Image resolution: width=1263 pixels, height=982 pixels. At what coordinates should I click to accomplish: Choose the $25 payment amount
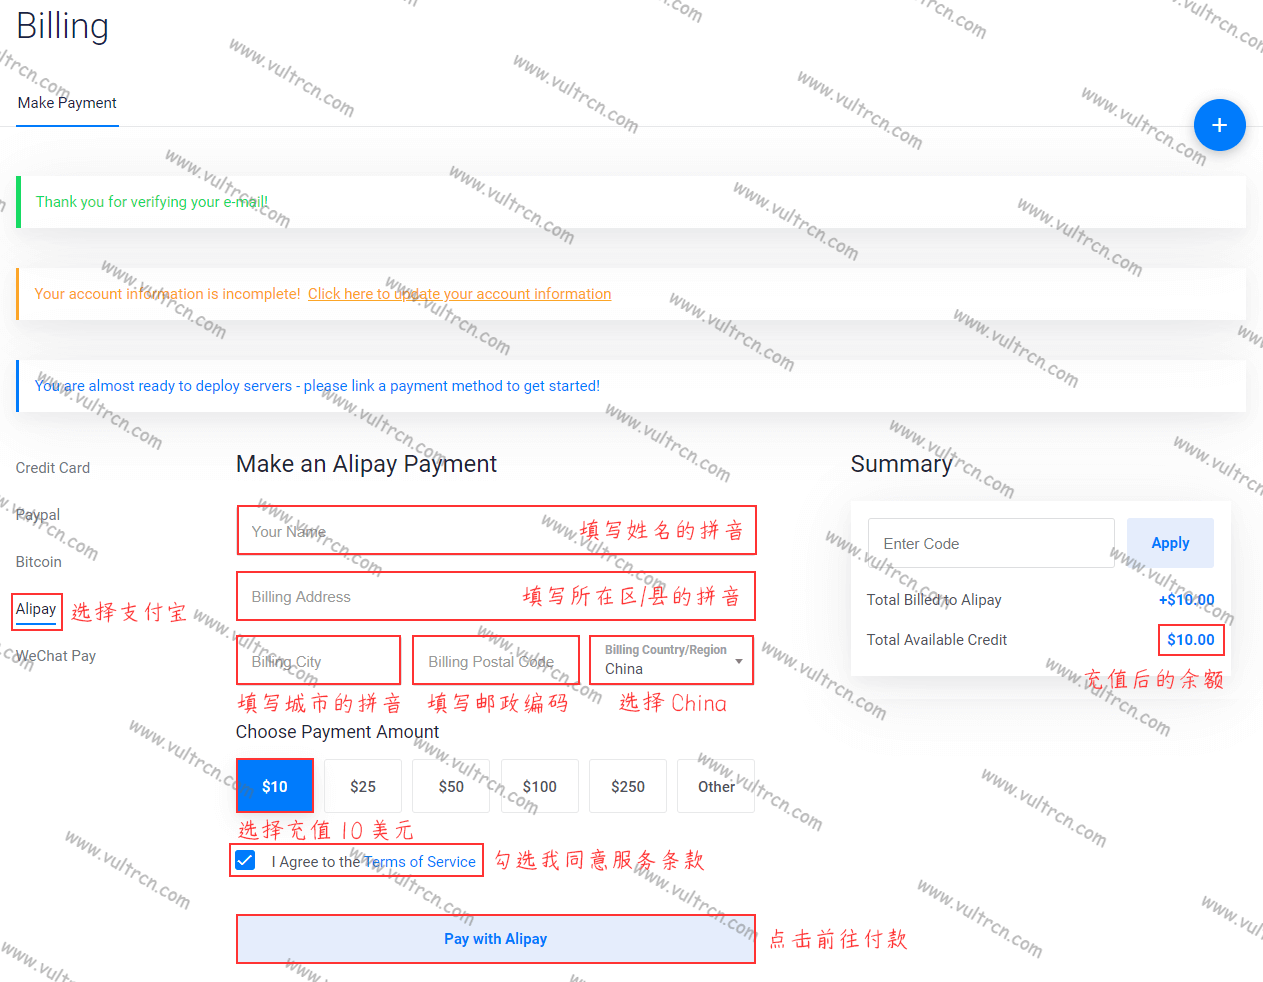tap(363, 786)
